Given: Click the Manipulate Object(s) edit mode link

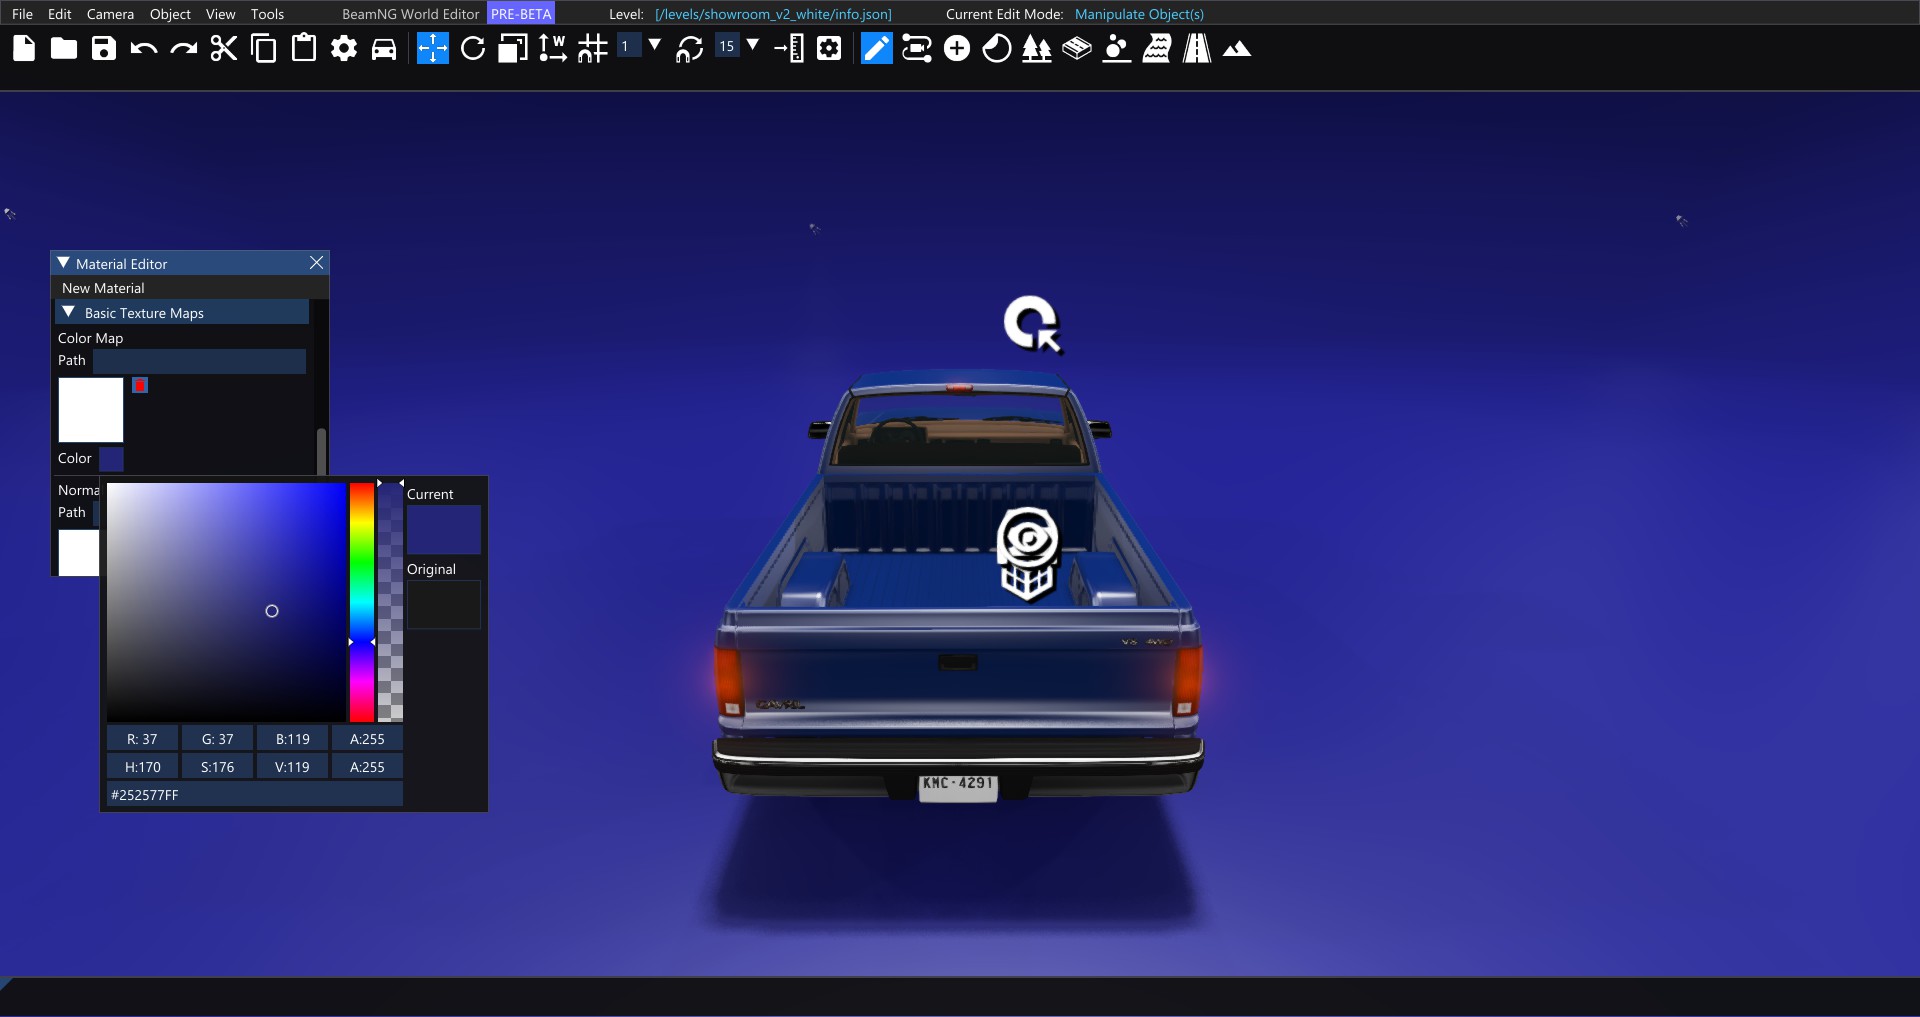Looking at the screenshot, I should [x=1139, y=14].
